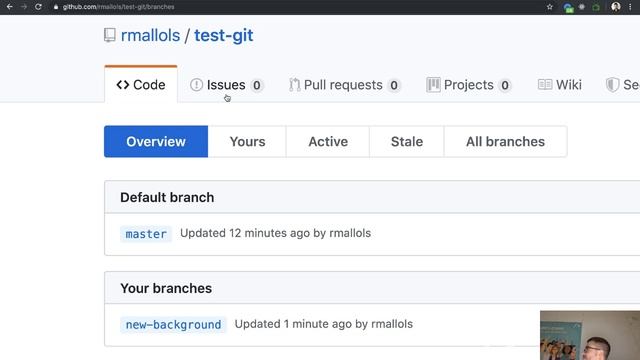Select the Overview branches filter

coord(156,142)
